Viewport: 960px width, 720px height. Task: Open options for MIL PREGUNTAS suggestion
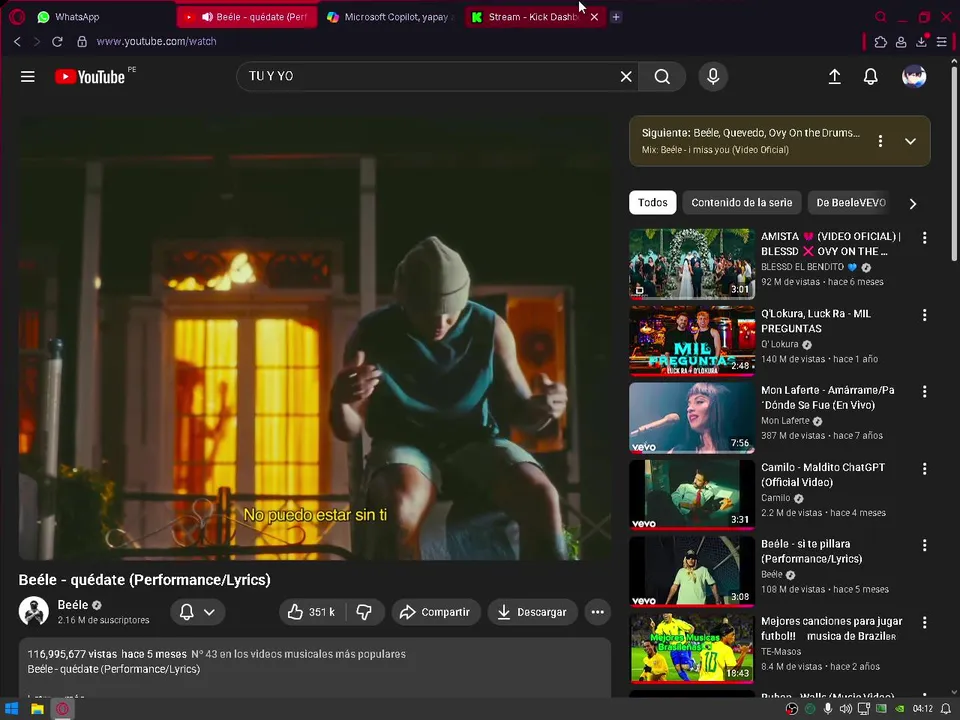tap(924, 315)
